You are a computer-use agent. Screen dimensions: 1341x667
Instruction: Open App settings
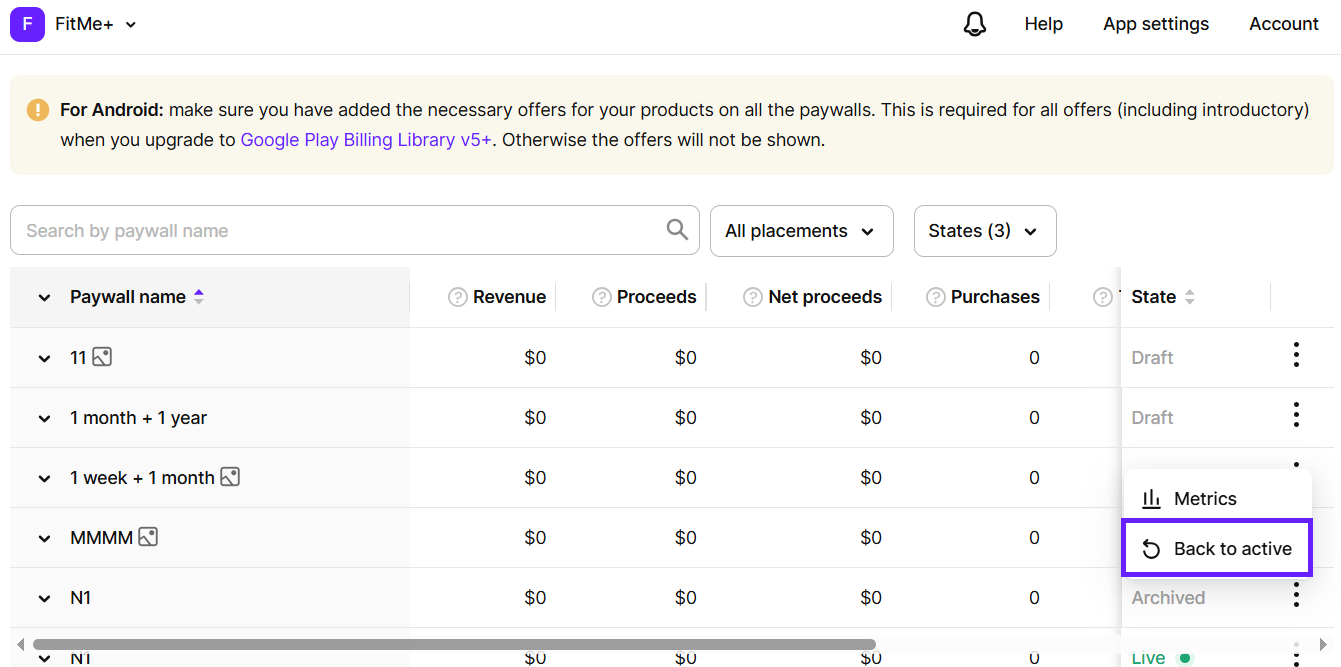click(x=1155, y=23)
